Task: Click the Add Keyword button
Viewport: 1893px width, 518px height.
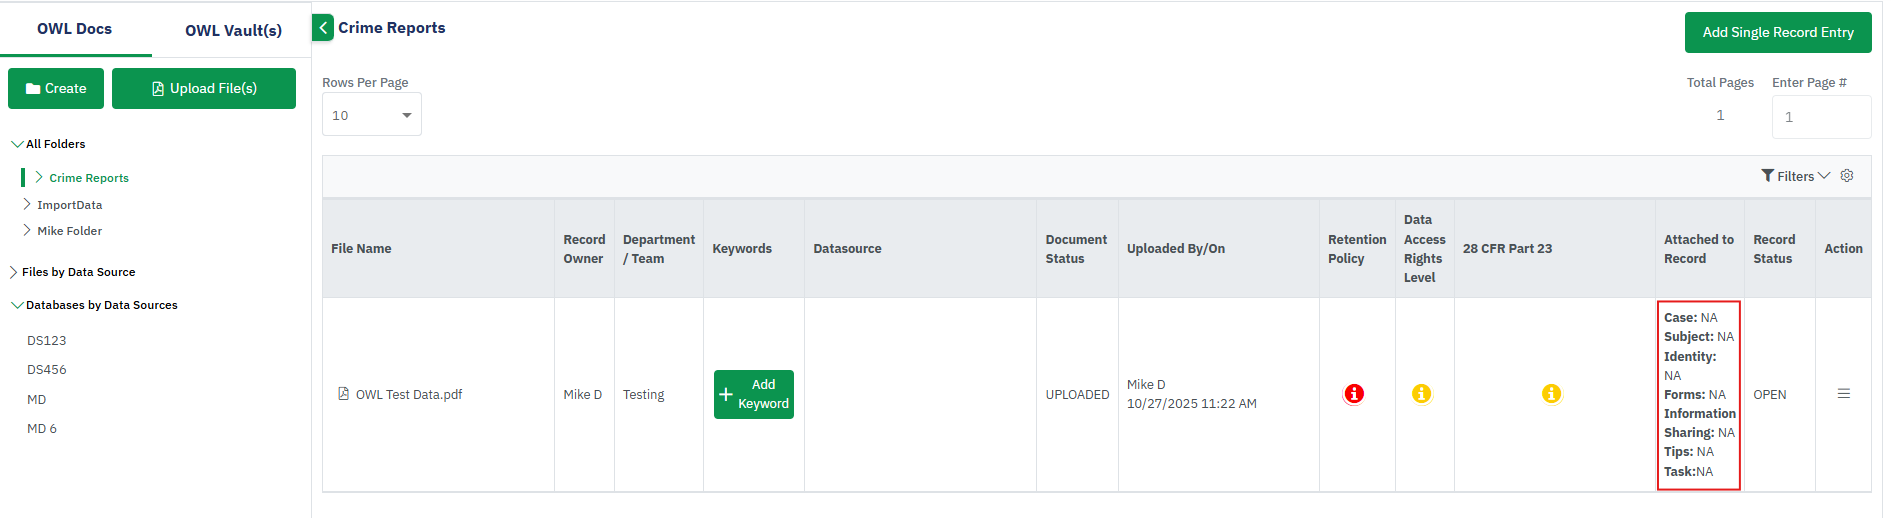Action: (x=753, y=394)
